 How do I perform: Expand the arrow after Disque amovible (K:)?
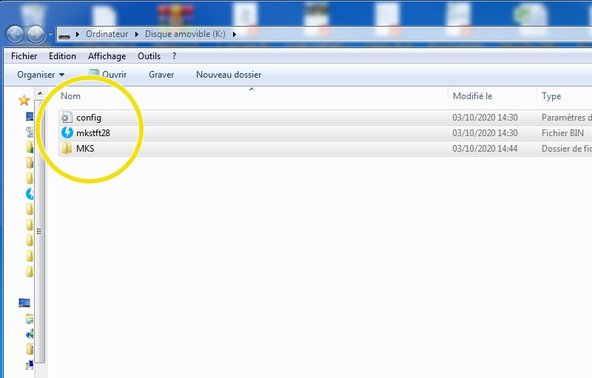pyautogui.click(x=234, y=34)
